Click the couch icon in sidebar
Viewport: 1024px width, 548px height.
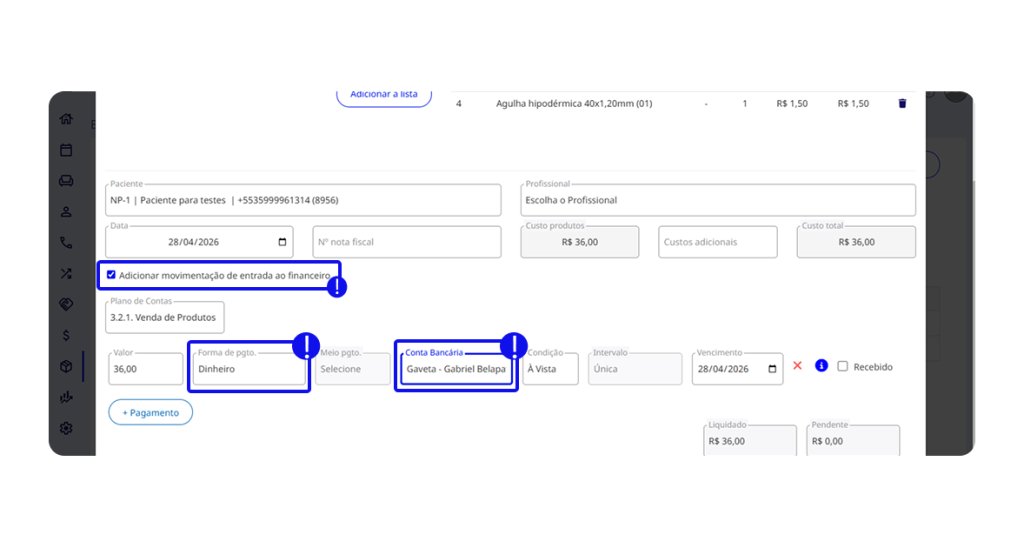click(x=66, y=181)
